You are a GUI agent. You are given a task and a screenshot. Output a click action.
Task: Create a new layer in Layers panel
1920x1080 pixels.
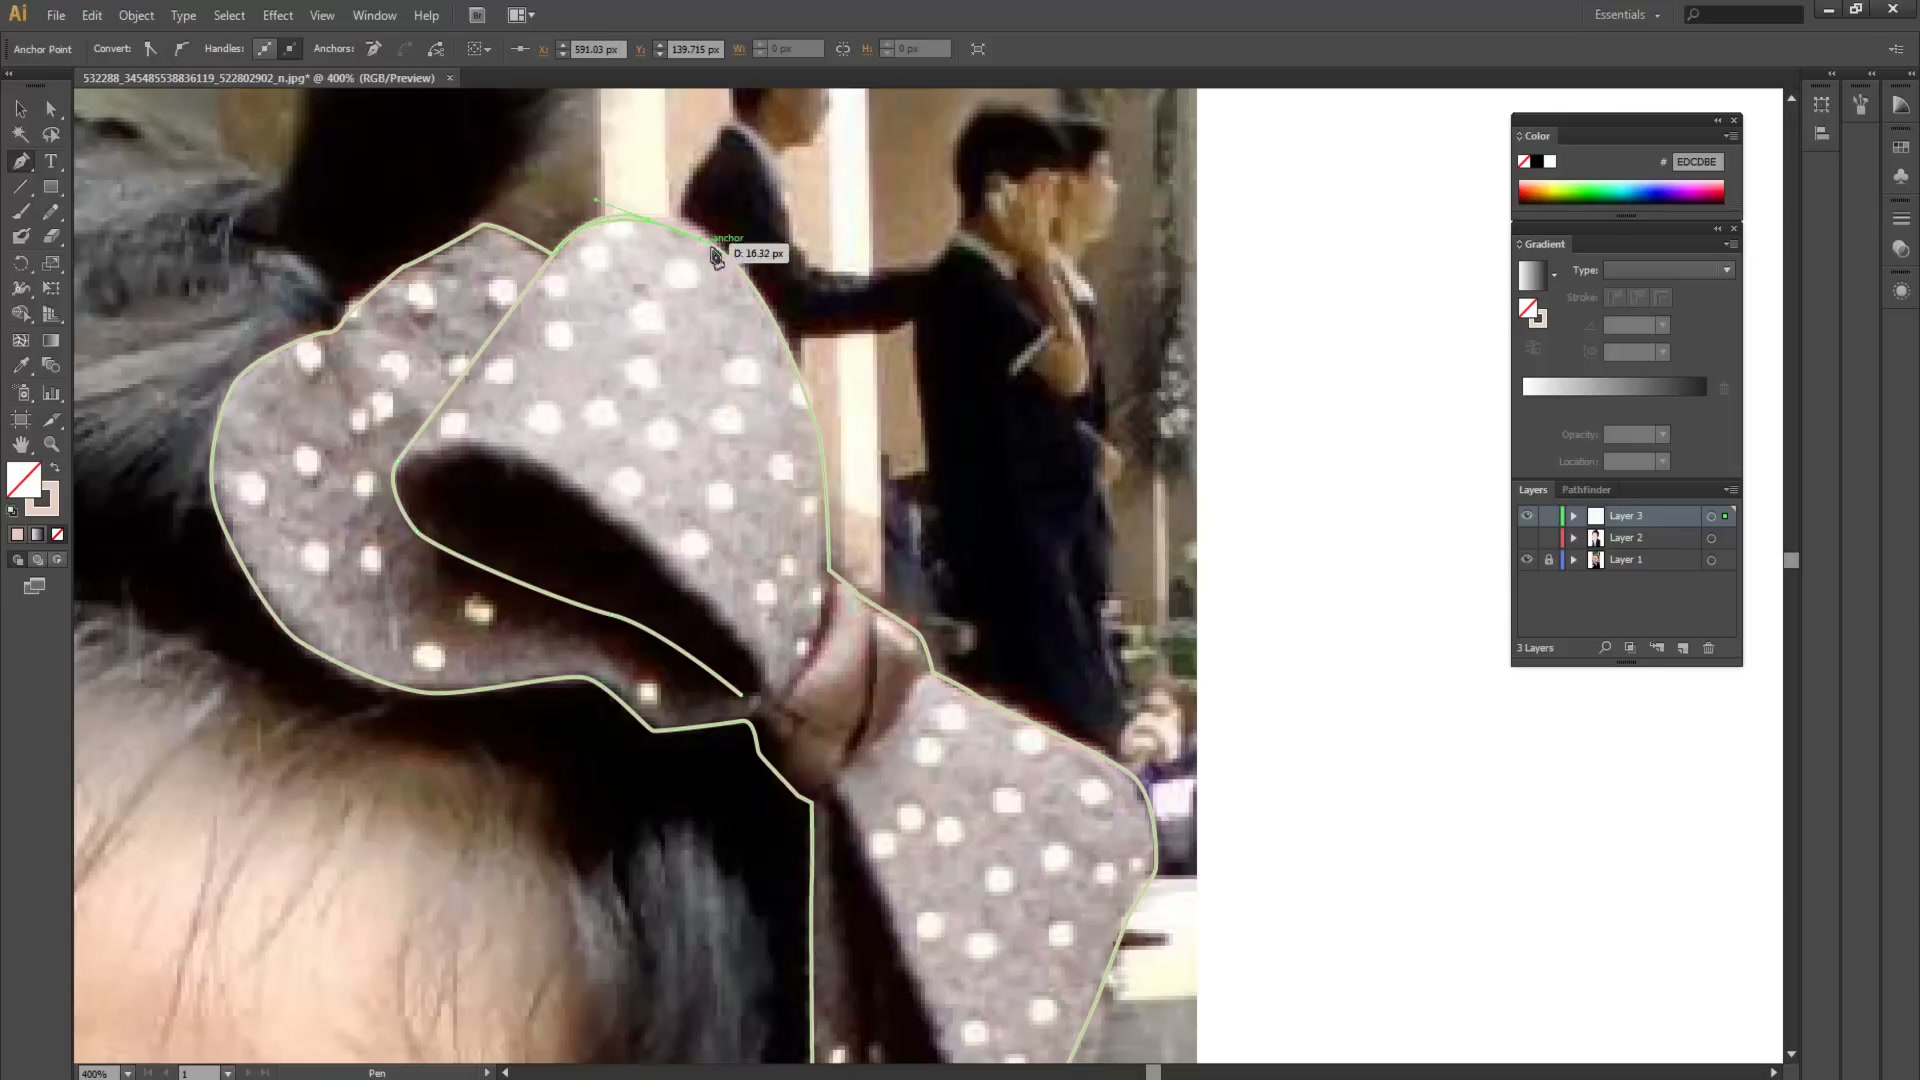tap(1683, 648)
